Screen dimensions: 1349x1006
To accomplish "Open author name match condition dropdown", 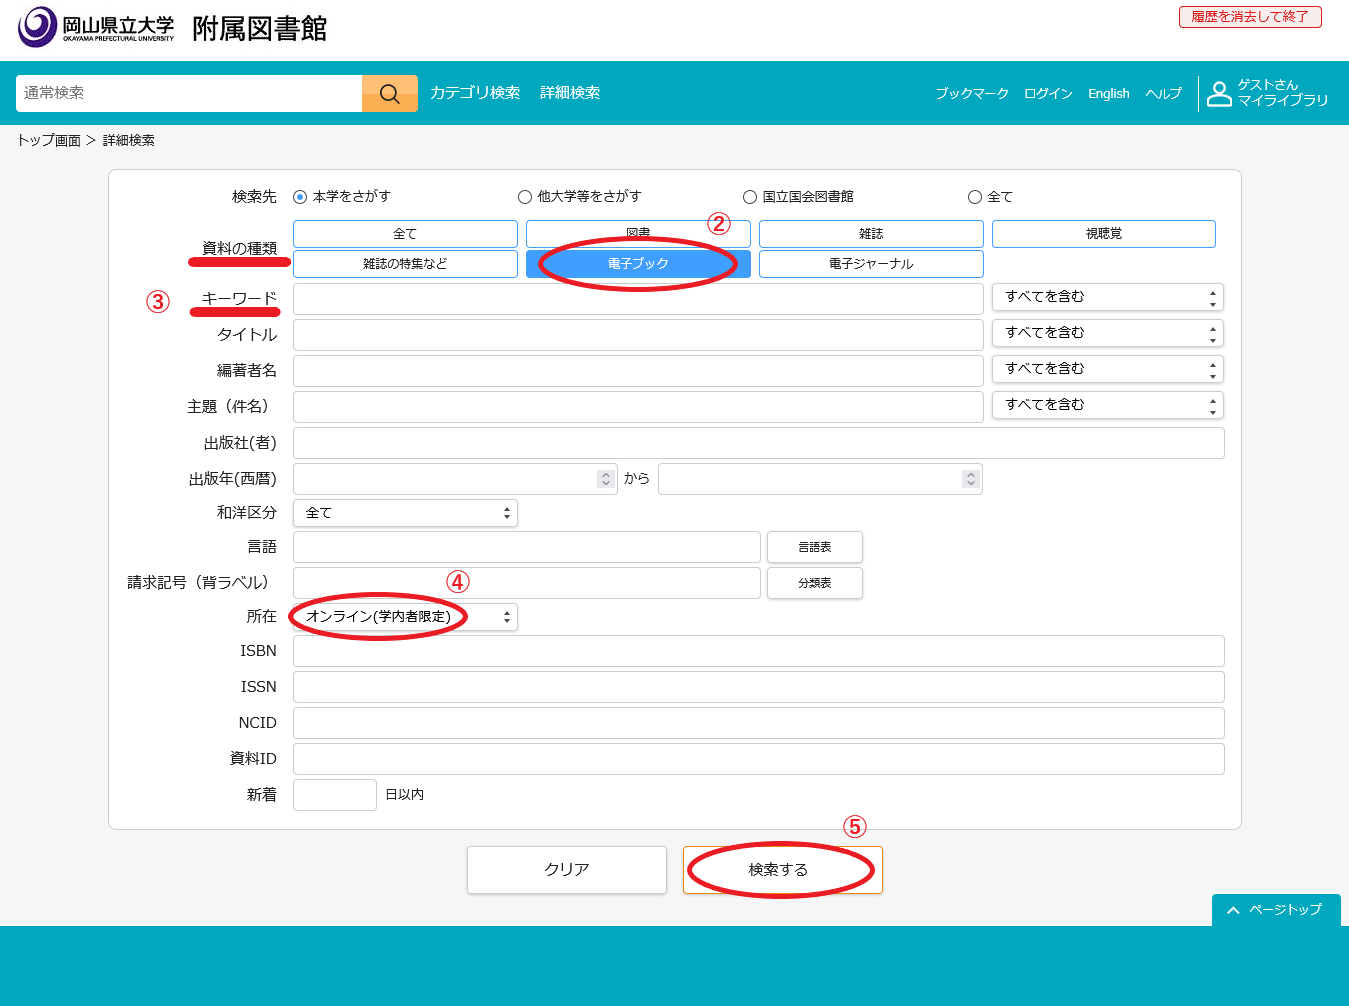I will click(1108, 369).
